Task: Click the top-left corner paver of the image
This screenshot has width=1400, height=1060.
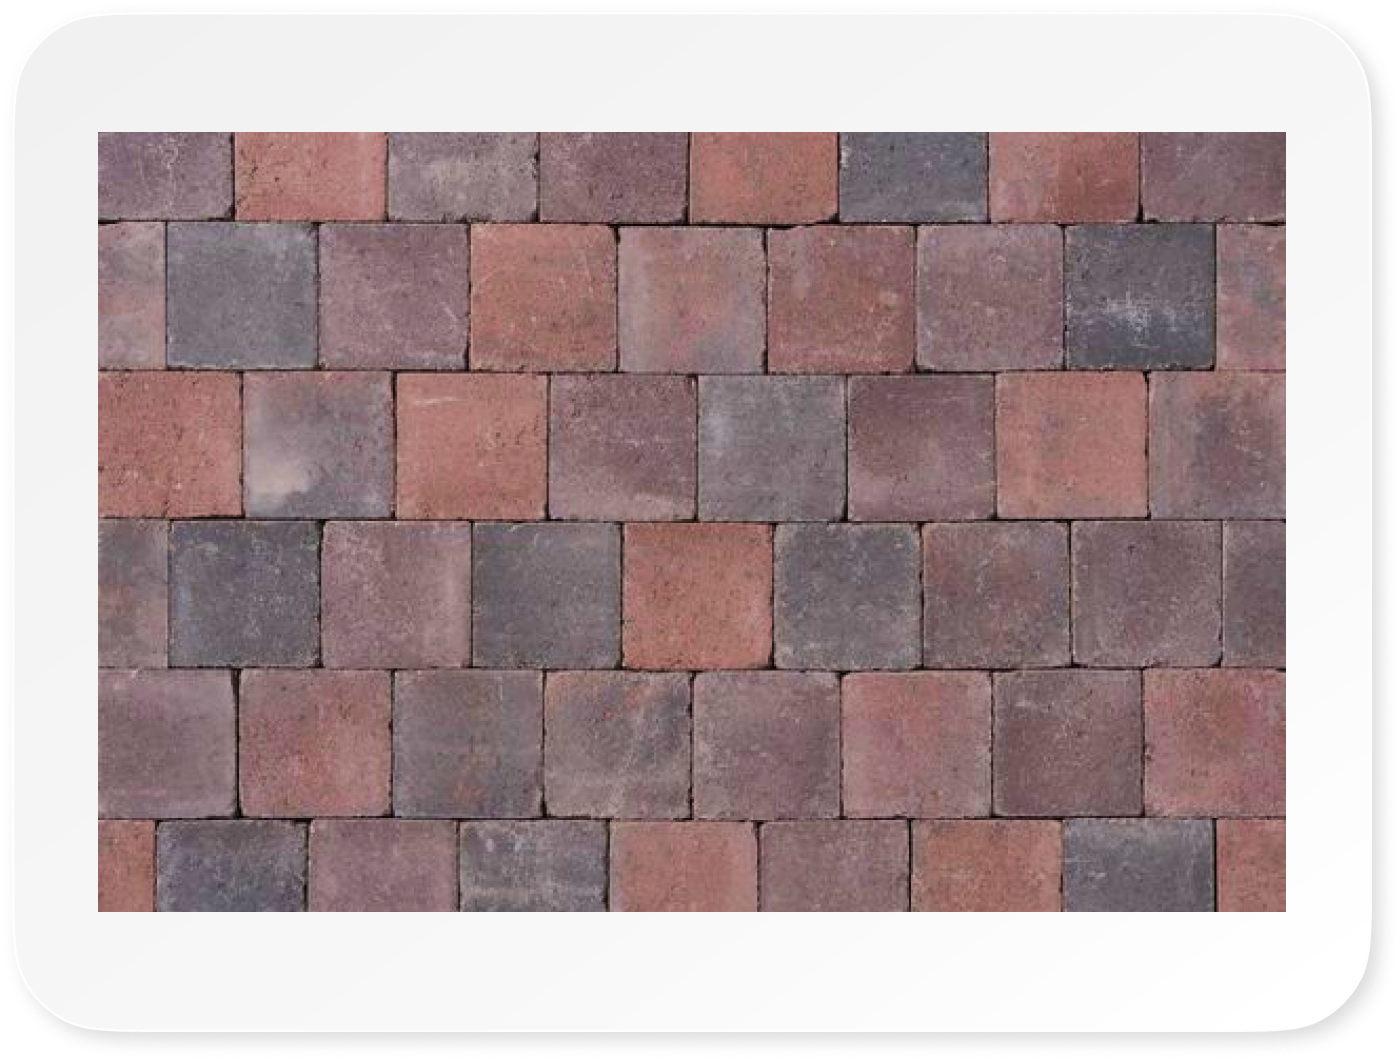Action: 165,176
